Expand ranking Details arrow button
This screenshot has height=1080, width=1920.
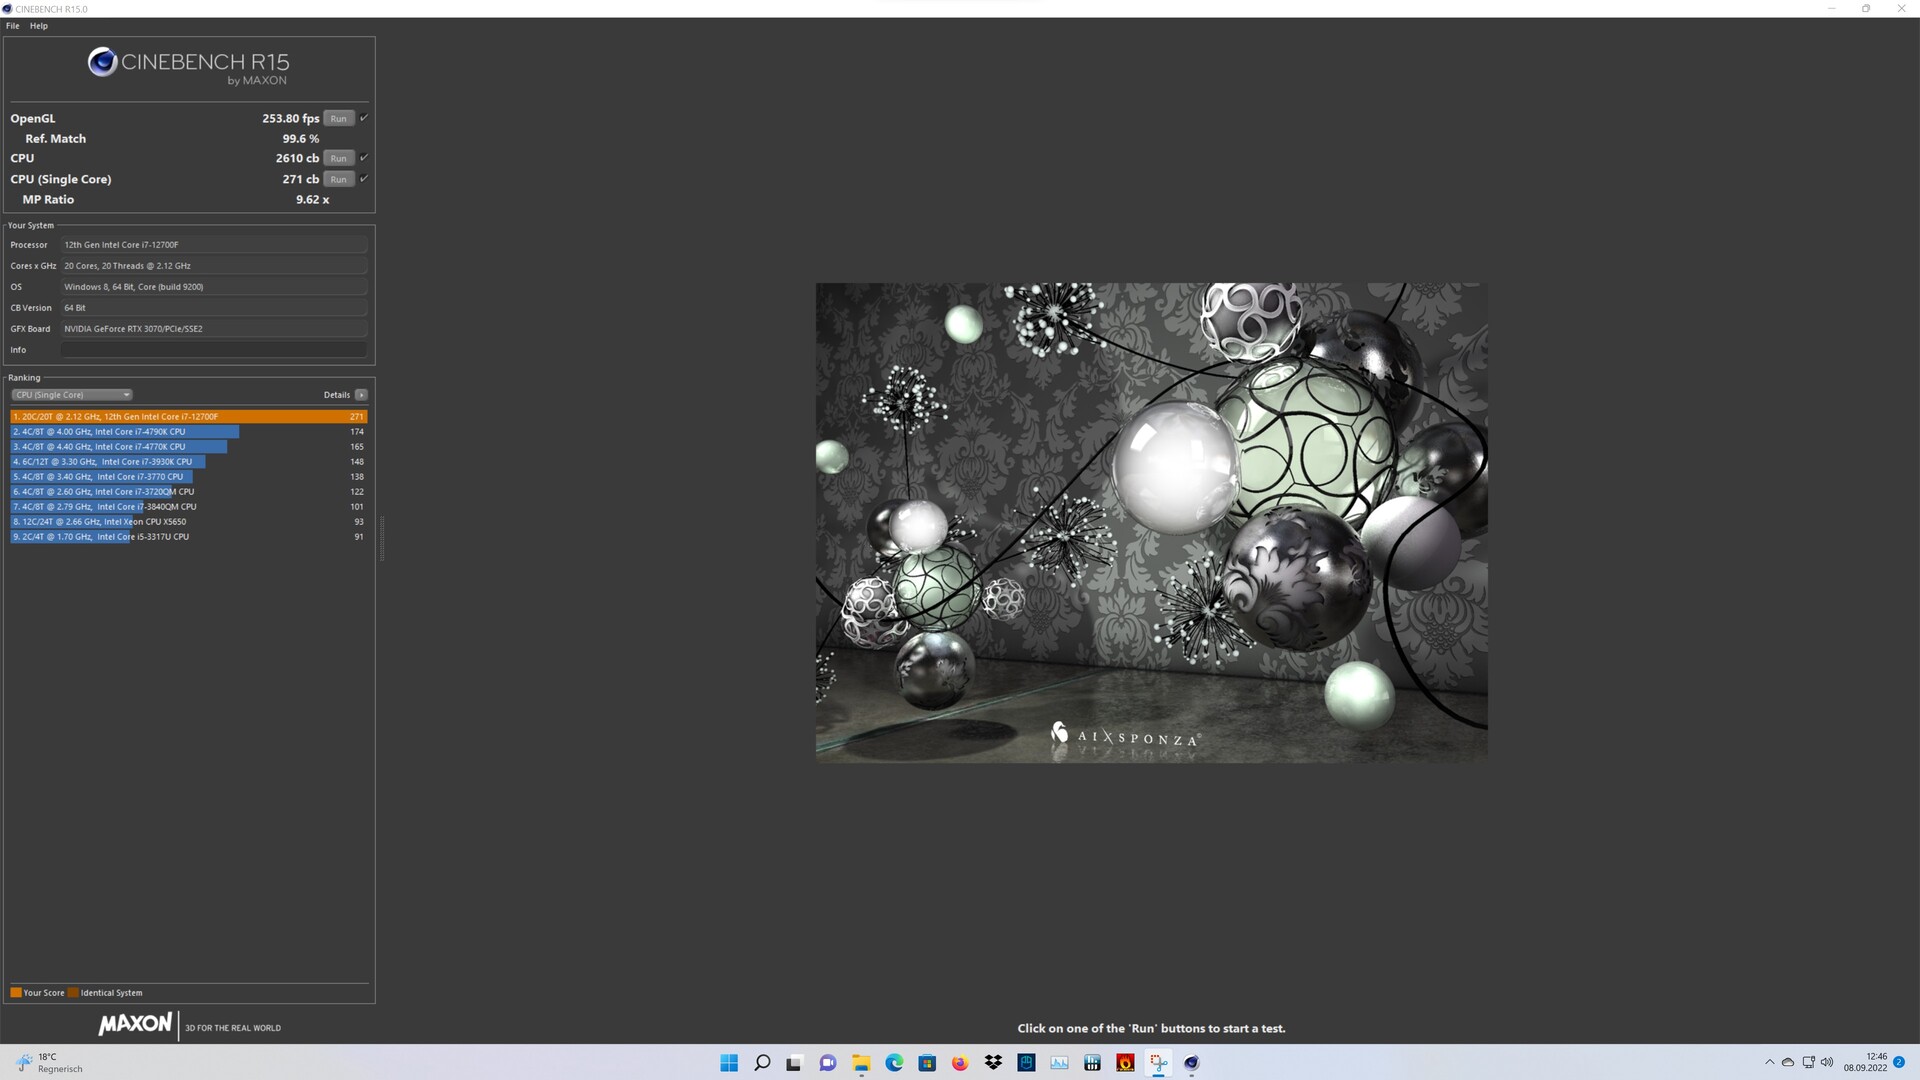(361, 395)
